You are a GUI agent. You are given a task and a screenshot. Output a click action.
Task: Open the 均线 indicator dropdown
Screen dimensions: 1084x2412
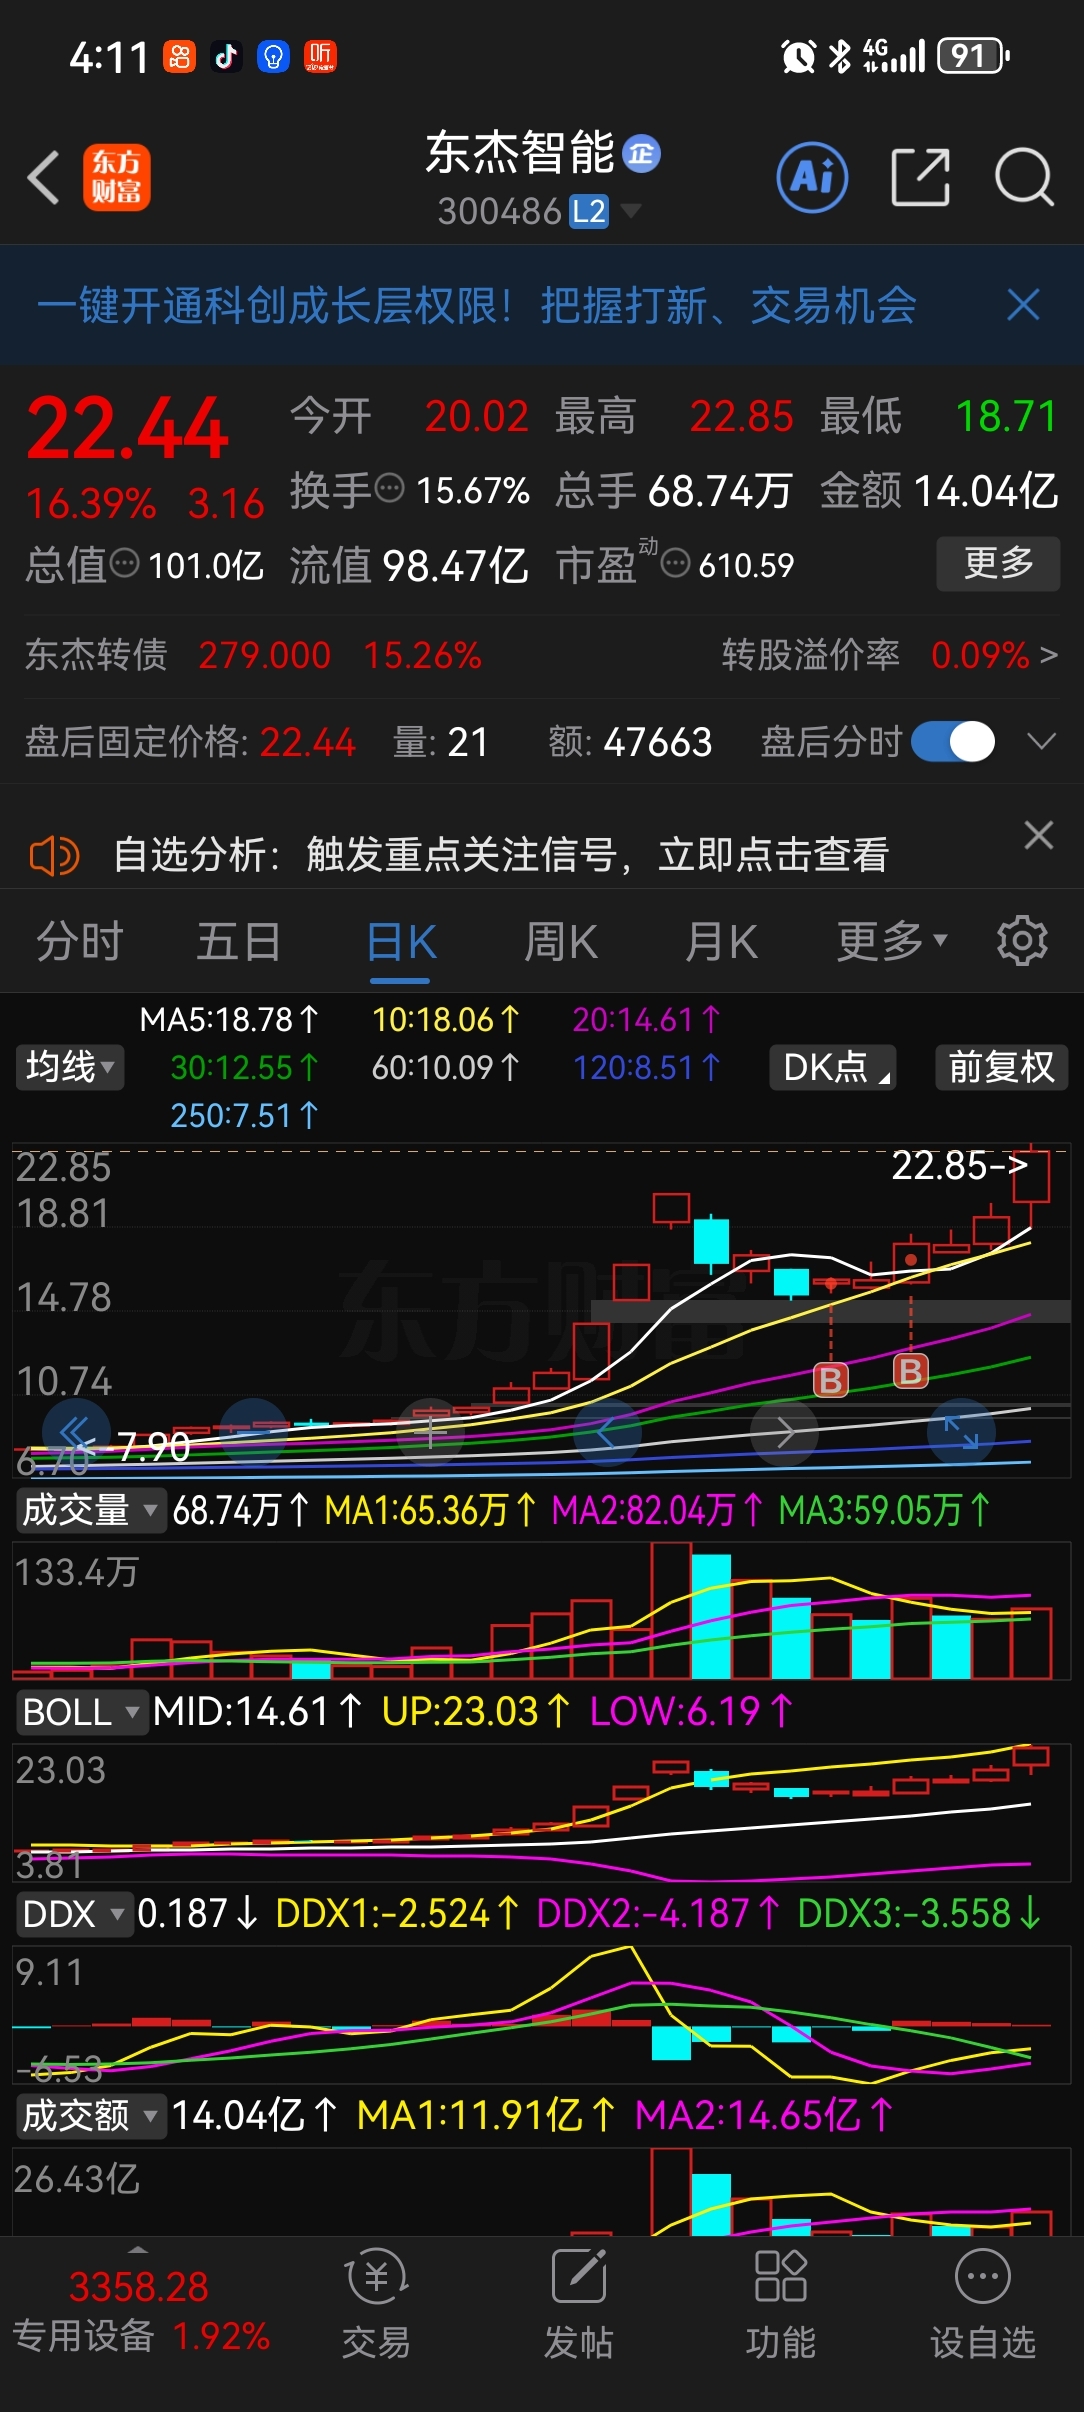click(69, 1067)
